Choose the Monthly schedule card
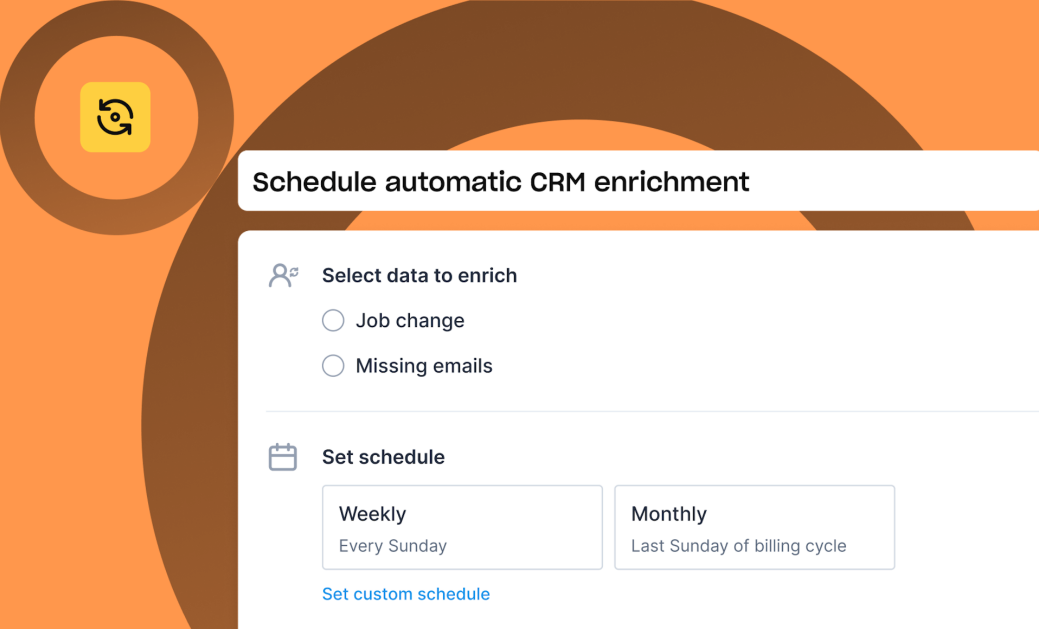Image resolution: width=1039 pixels, height=629 pixels. (754, 528)
